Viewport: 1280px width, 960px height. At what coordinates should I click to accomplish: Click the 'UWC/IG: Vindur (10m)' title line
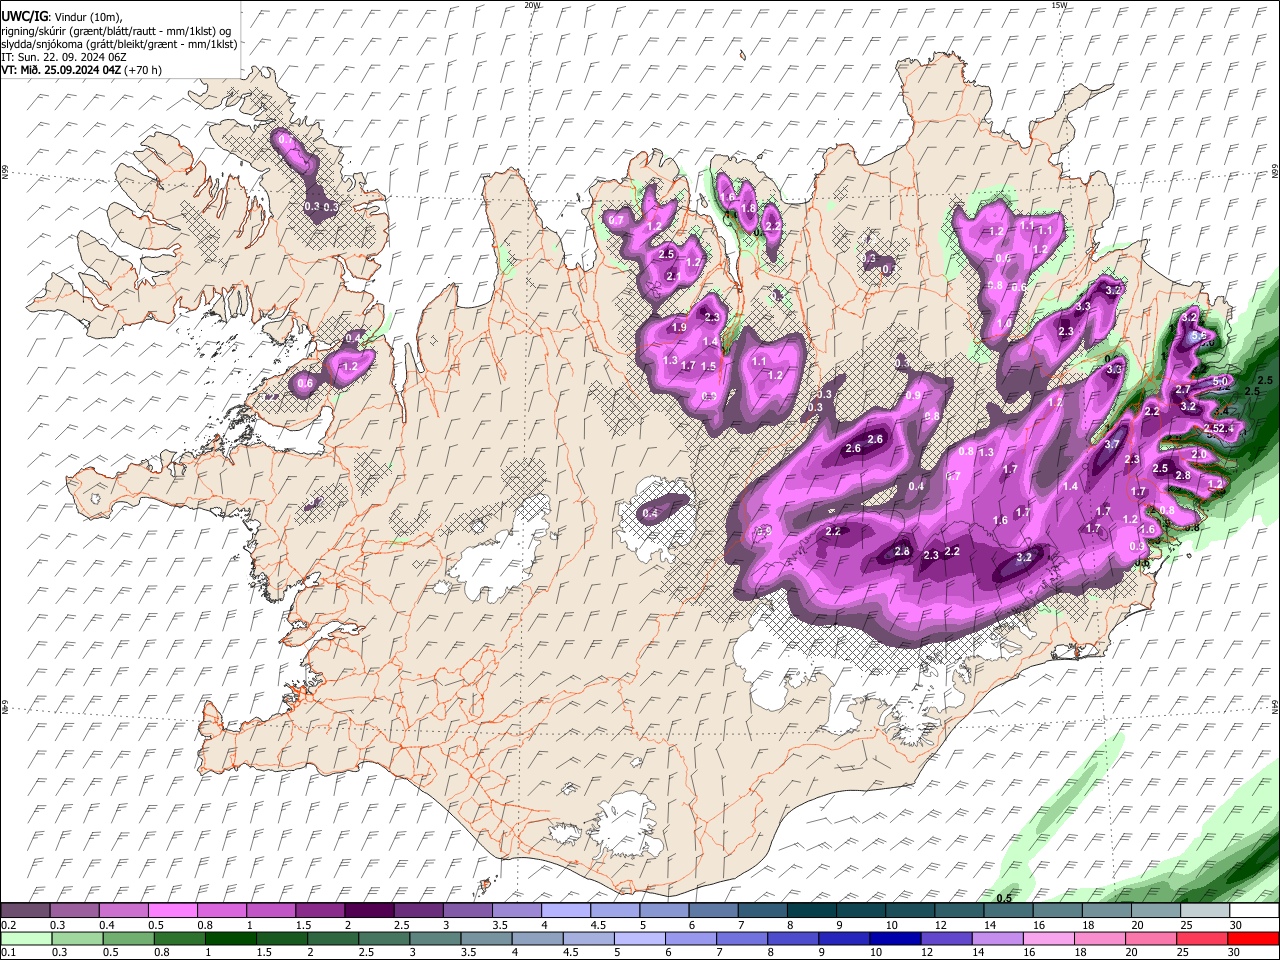click(x=61, y=17)
